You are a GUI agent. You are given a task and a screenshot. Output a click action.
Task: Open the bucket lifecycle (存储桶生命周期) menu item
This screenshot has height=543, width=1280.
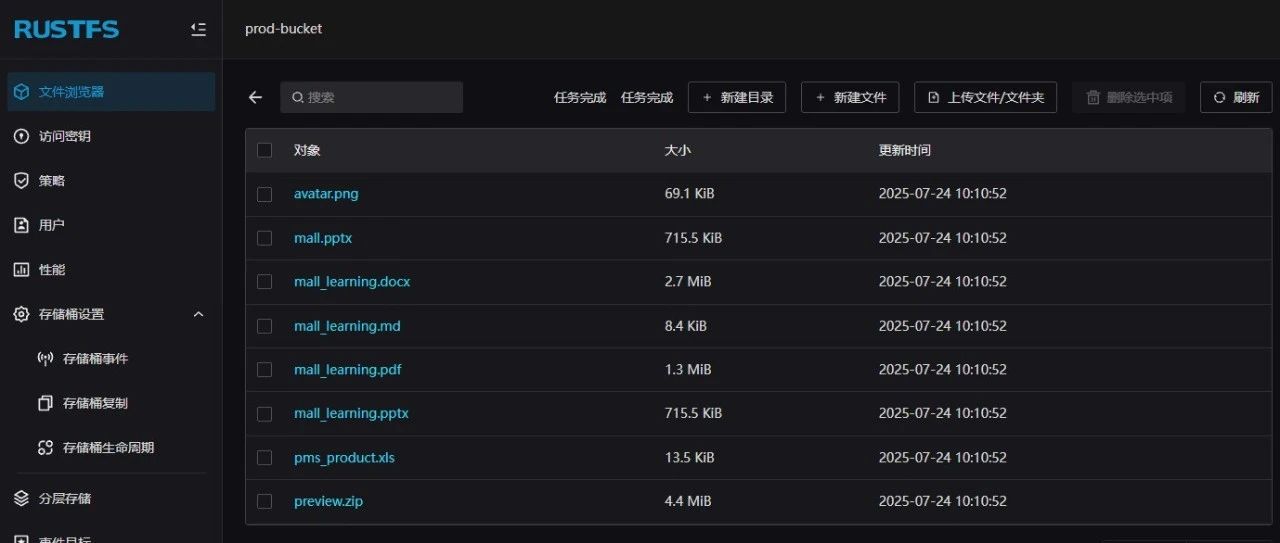[x=108, y=448]
